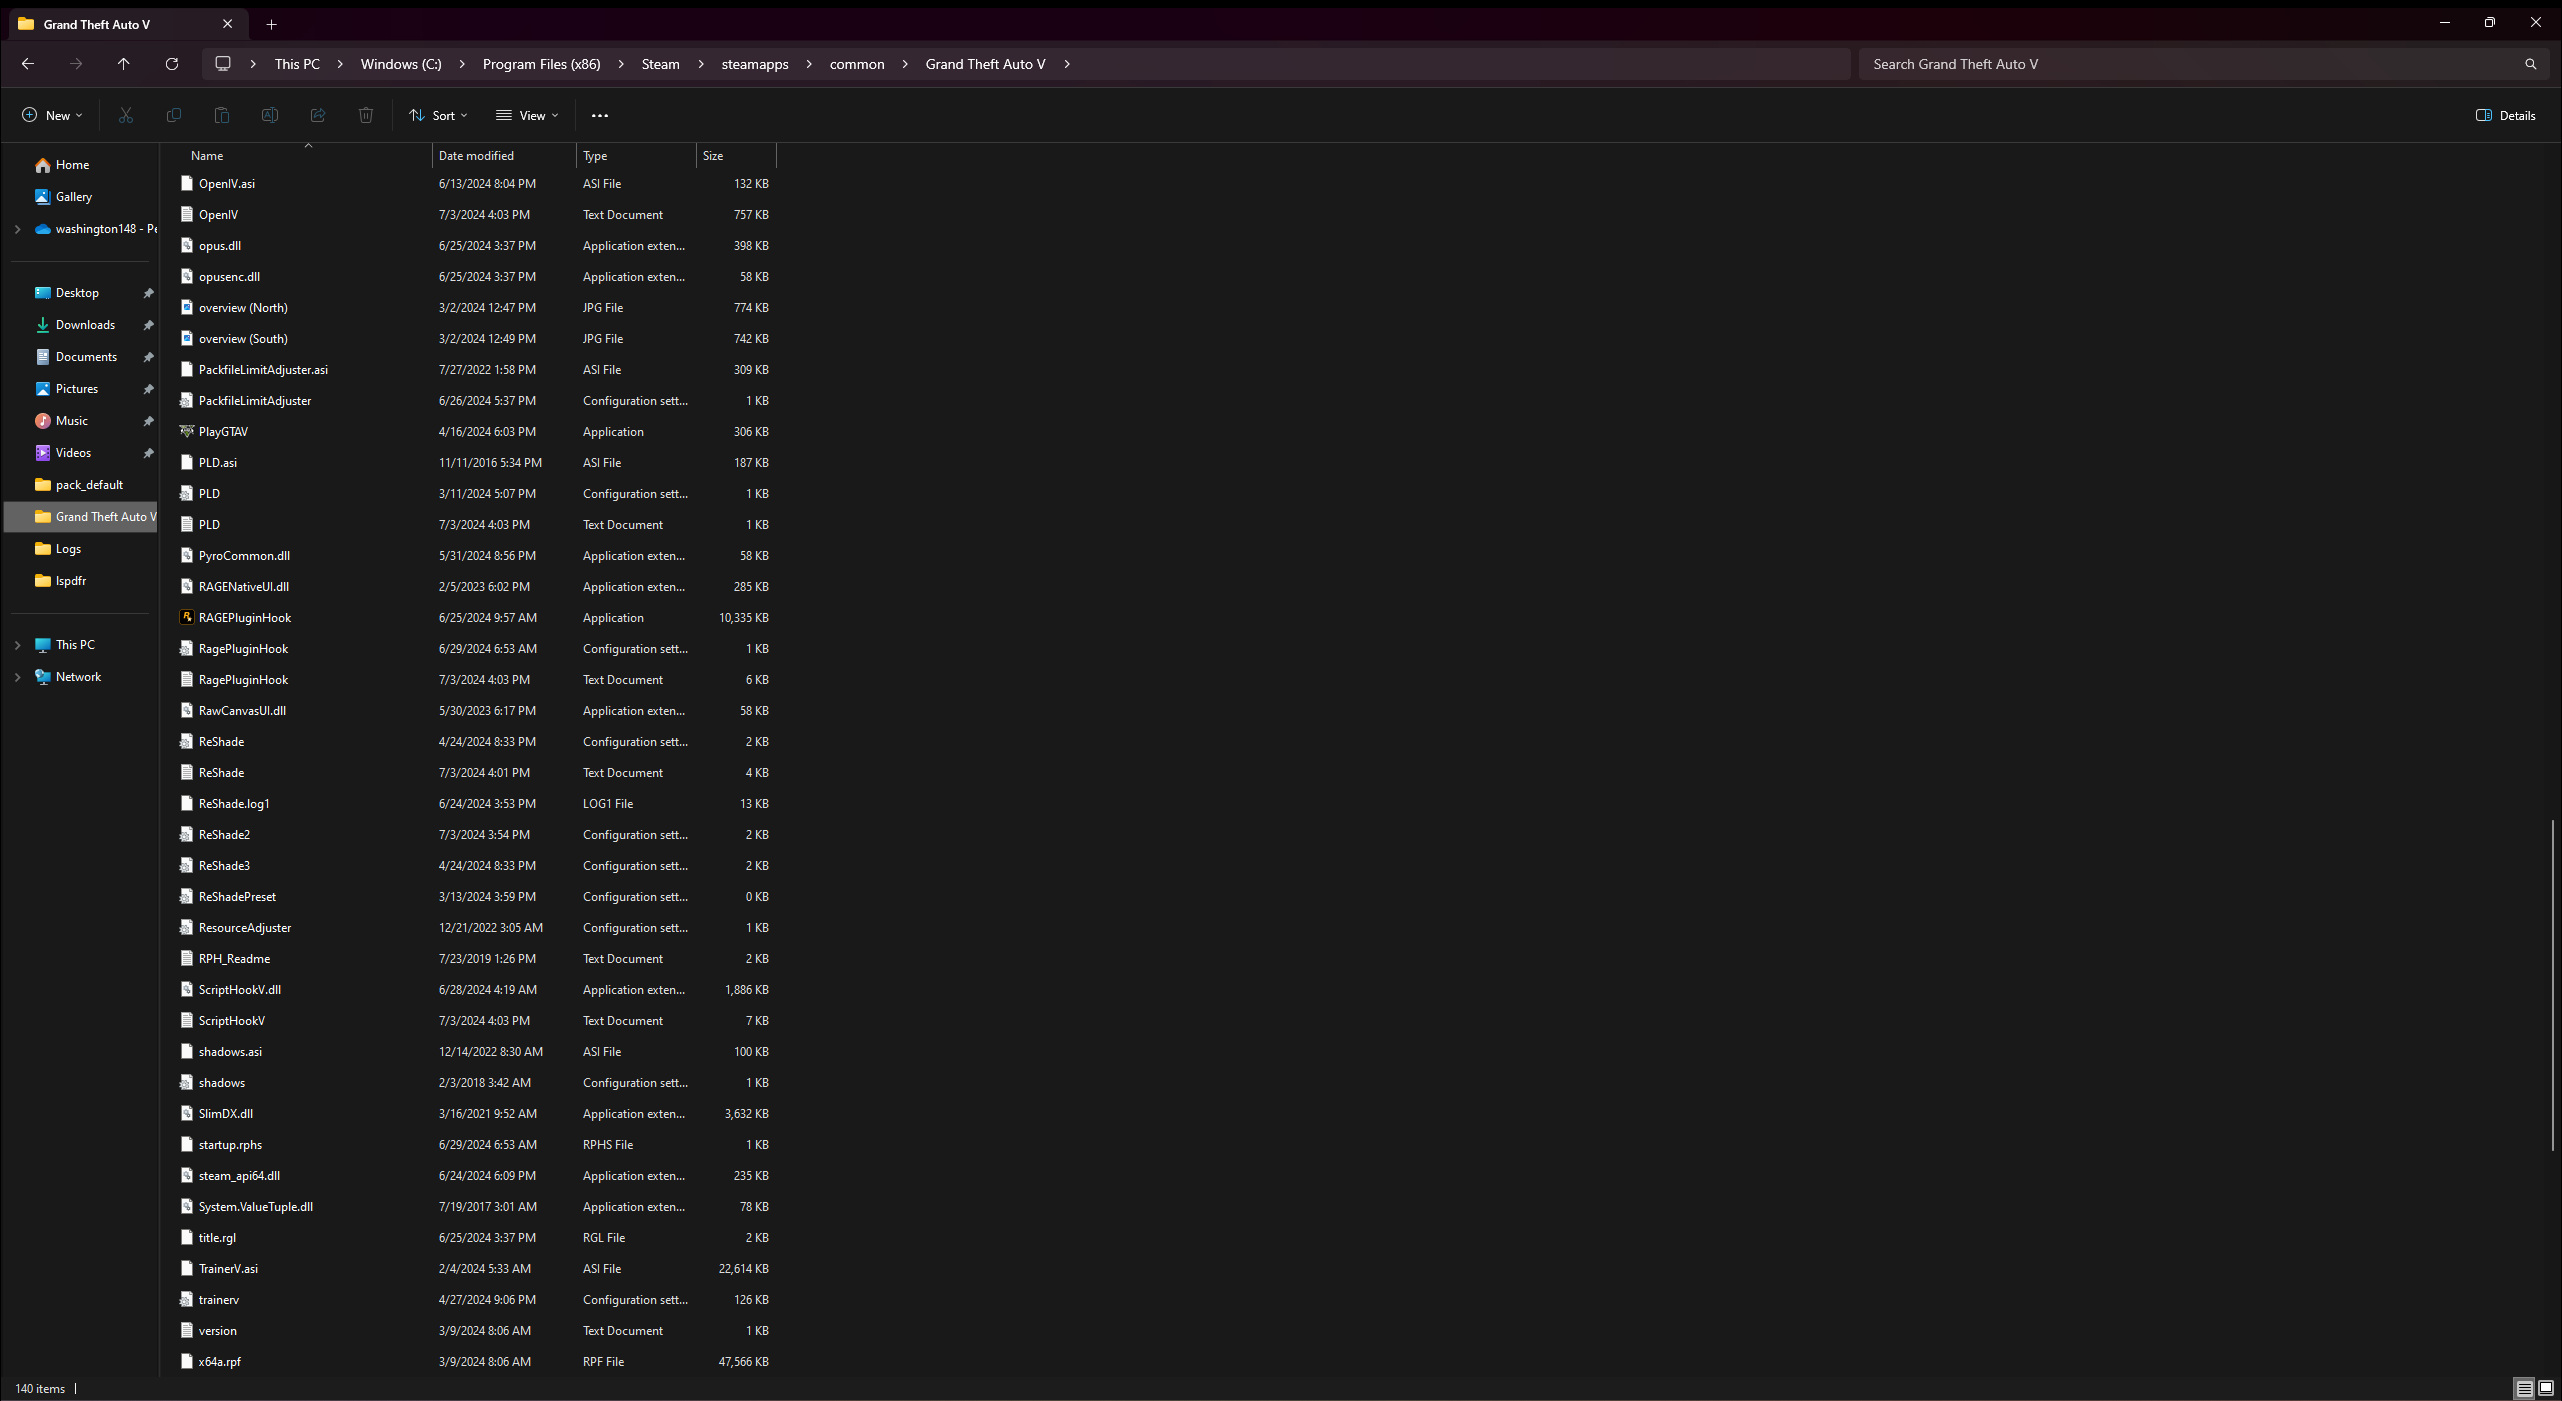The height and width of the screenshot is (1401, 2562).
Task: Click the Refresh icon near address bar
Action: click(172, 64)
